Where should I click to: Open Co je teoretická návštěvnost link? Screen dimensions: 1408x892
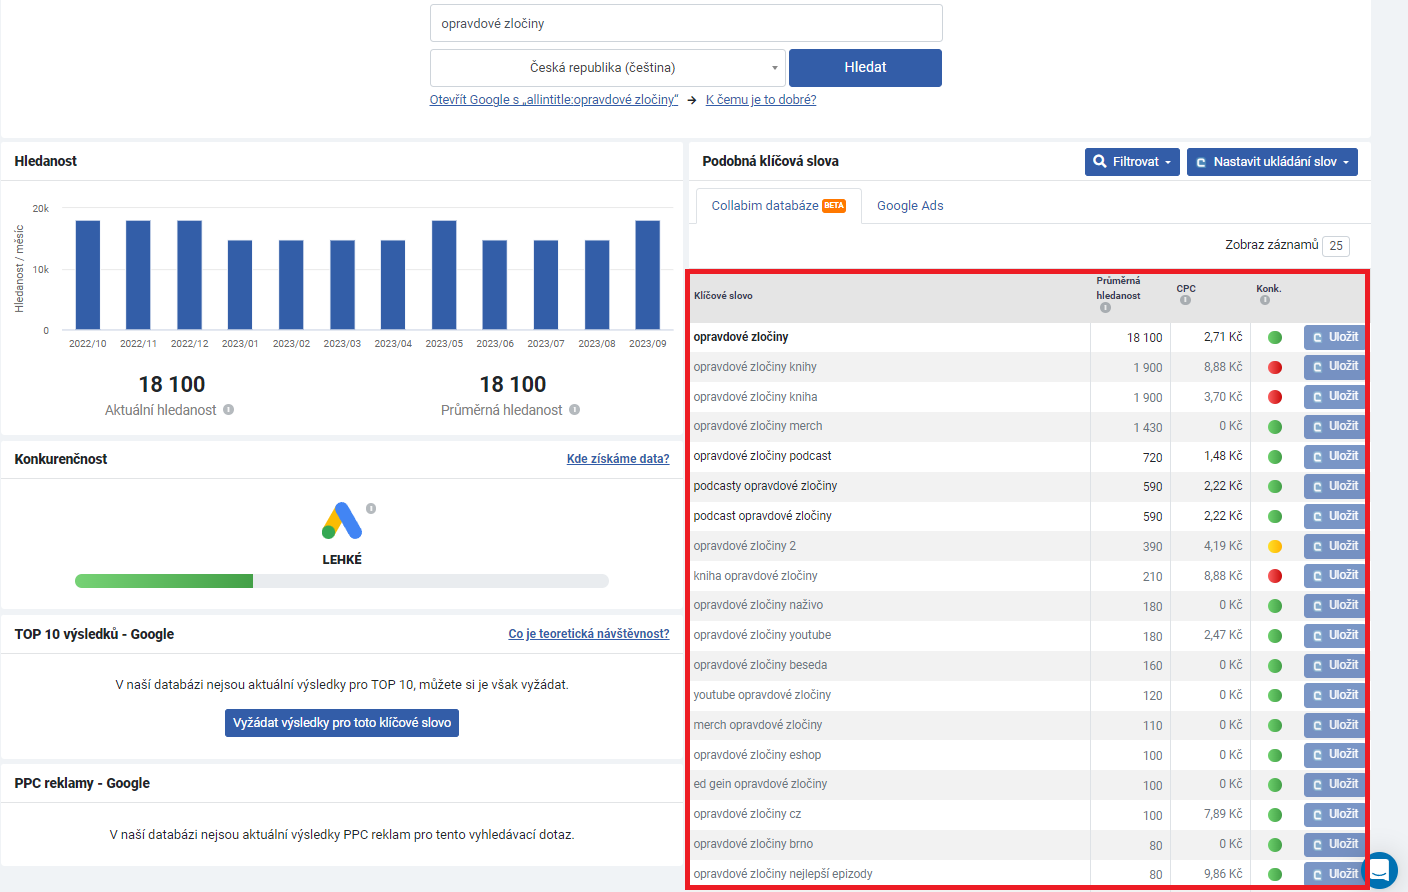tap(589, 634)
